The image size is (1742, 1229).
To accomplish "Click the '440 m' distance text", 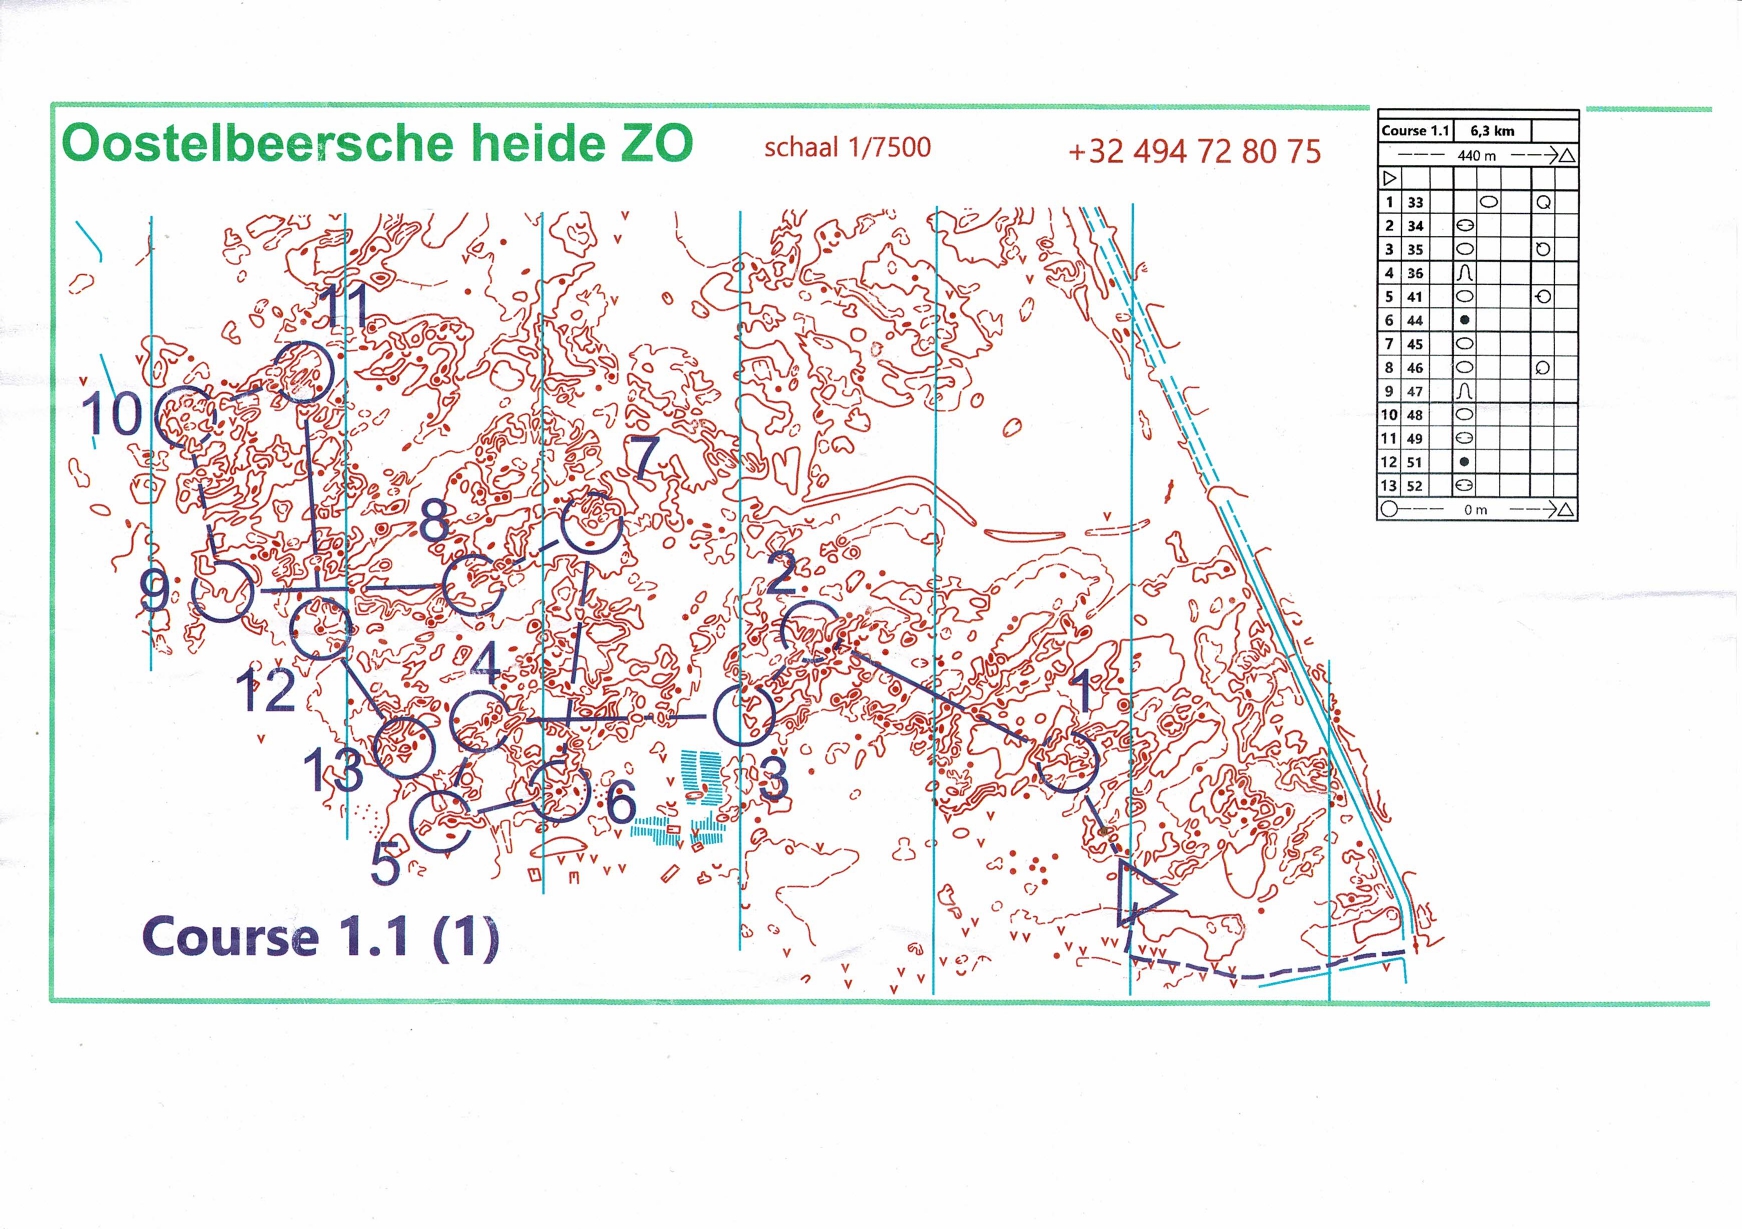I will [x=1477, y=155].
